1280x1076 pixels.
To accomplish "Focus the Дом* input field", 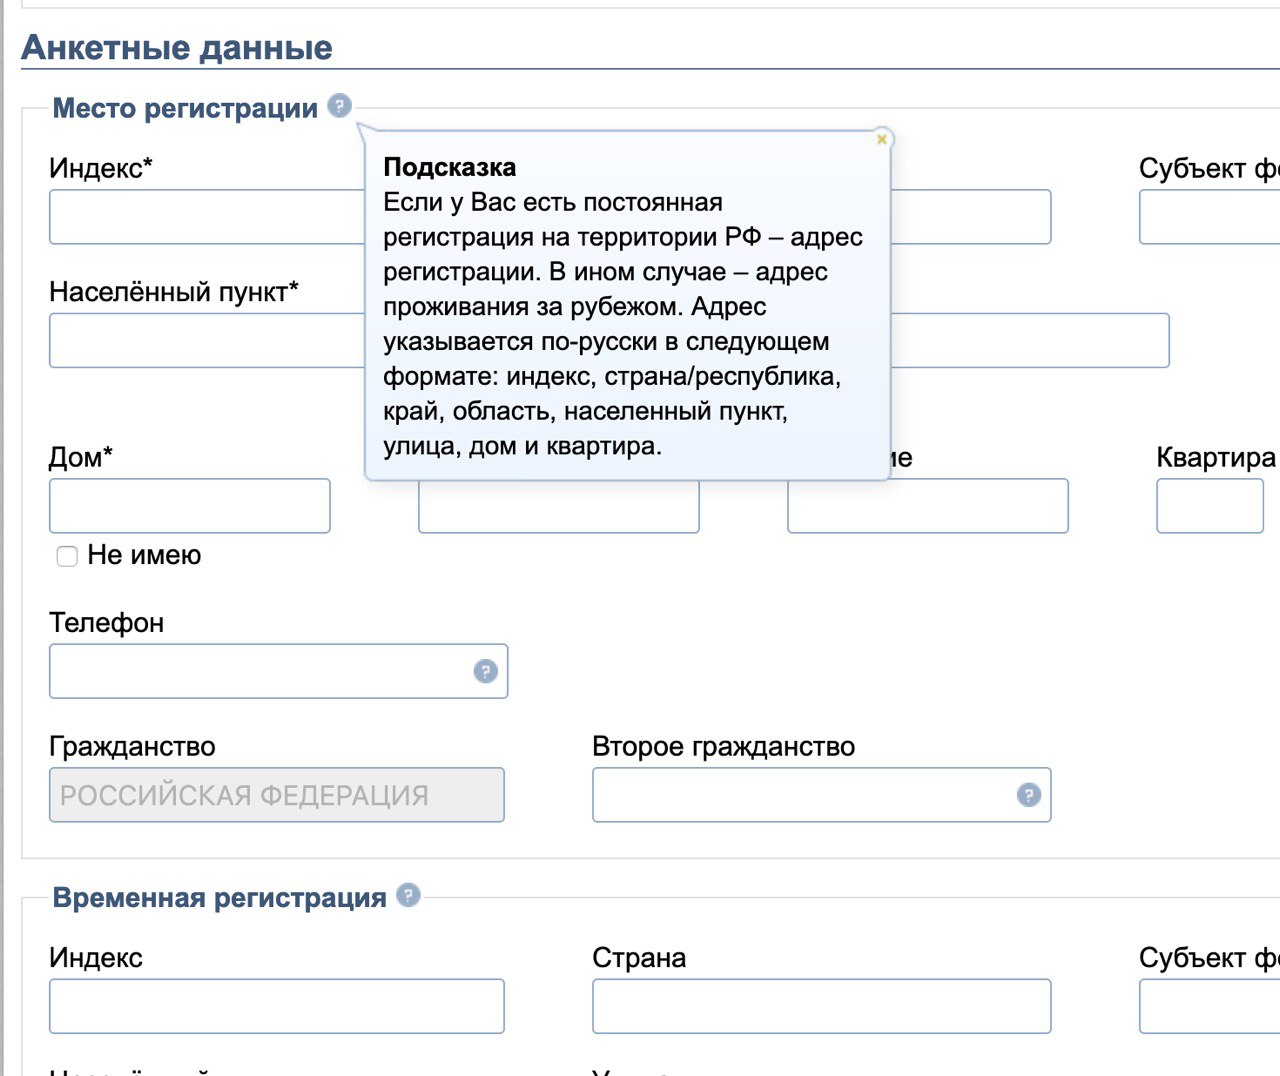I will coord(190,505).
